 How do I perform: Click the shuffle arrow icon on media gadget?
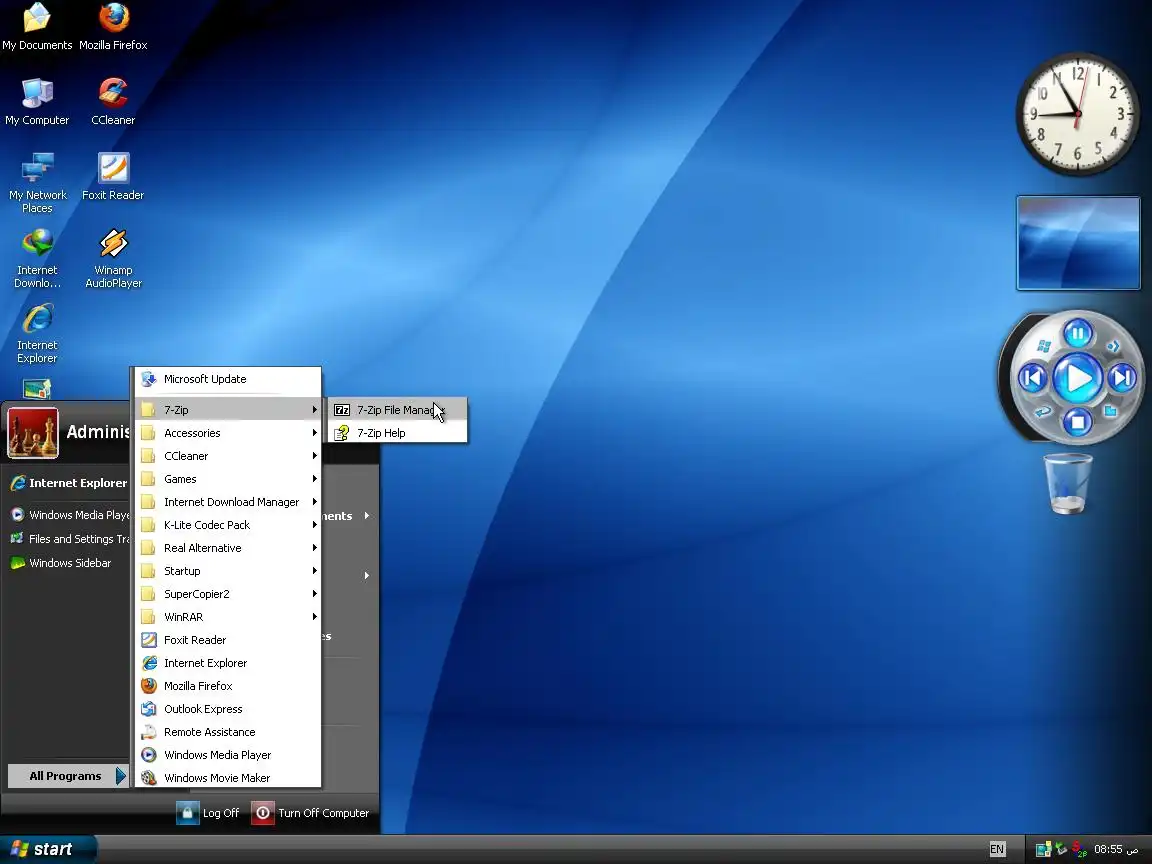point(1112,346)
